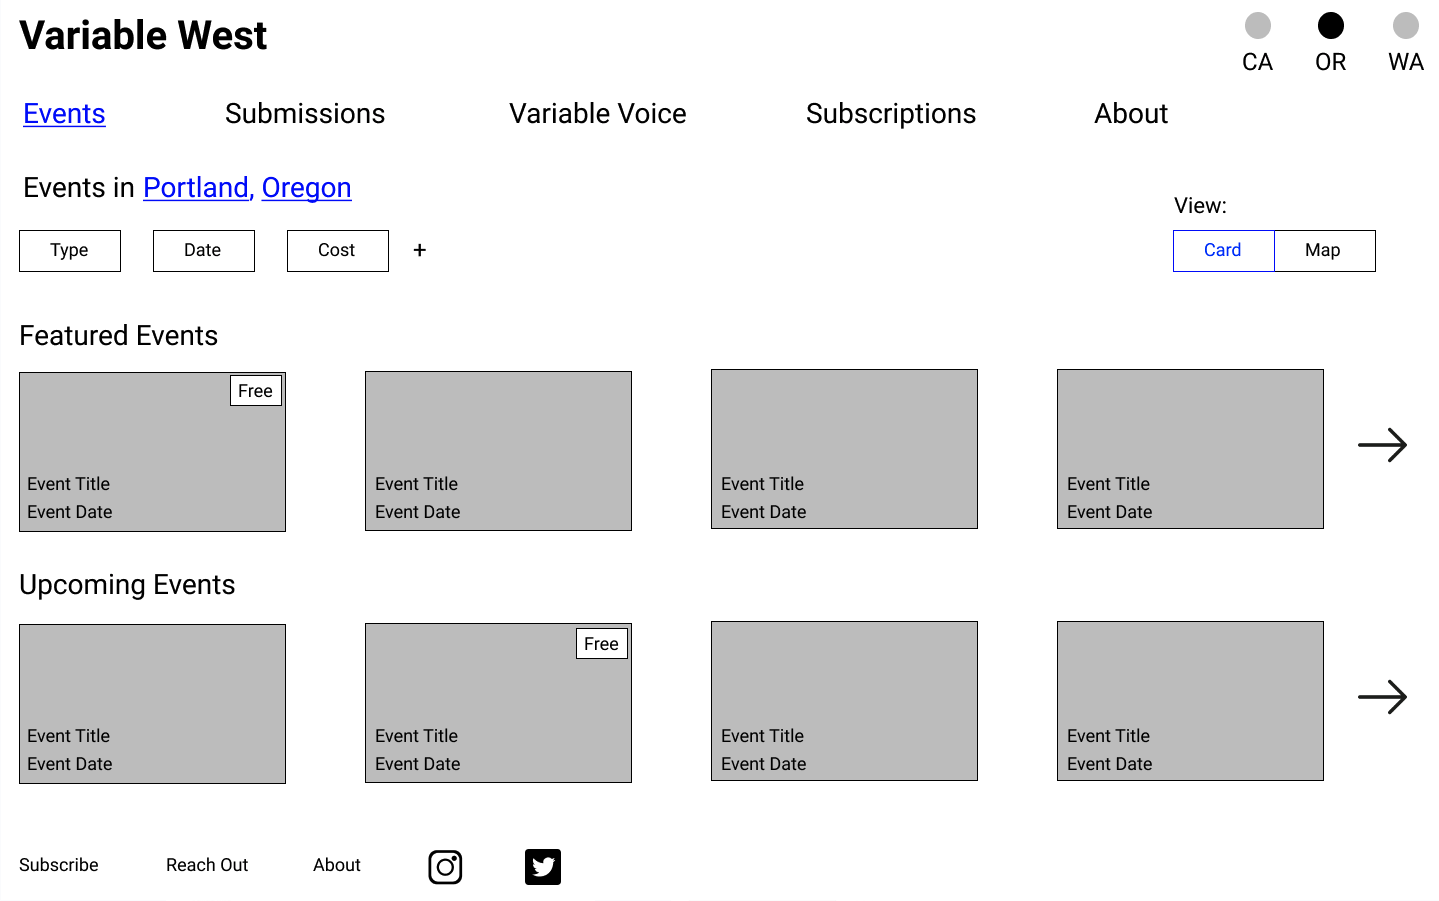Image resolution: width=1439 pixels, height=901 pixels.
Task: Click the Portland city link
Action: pyautogui.click(x=198, y=188)
